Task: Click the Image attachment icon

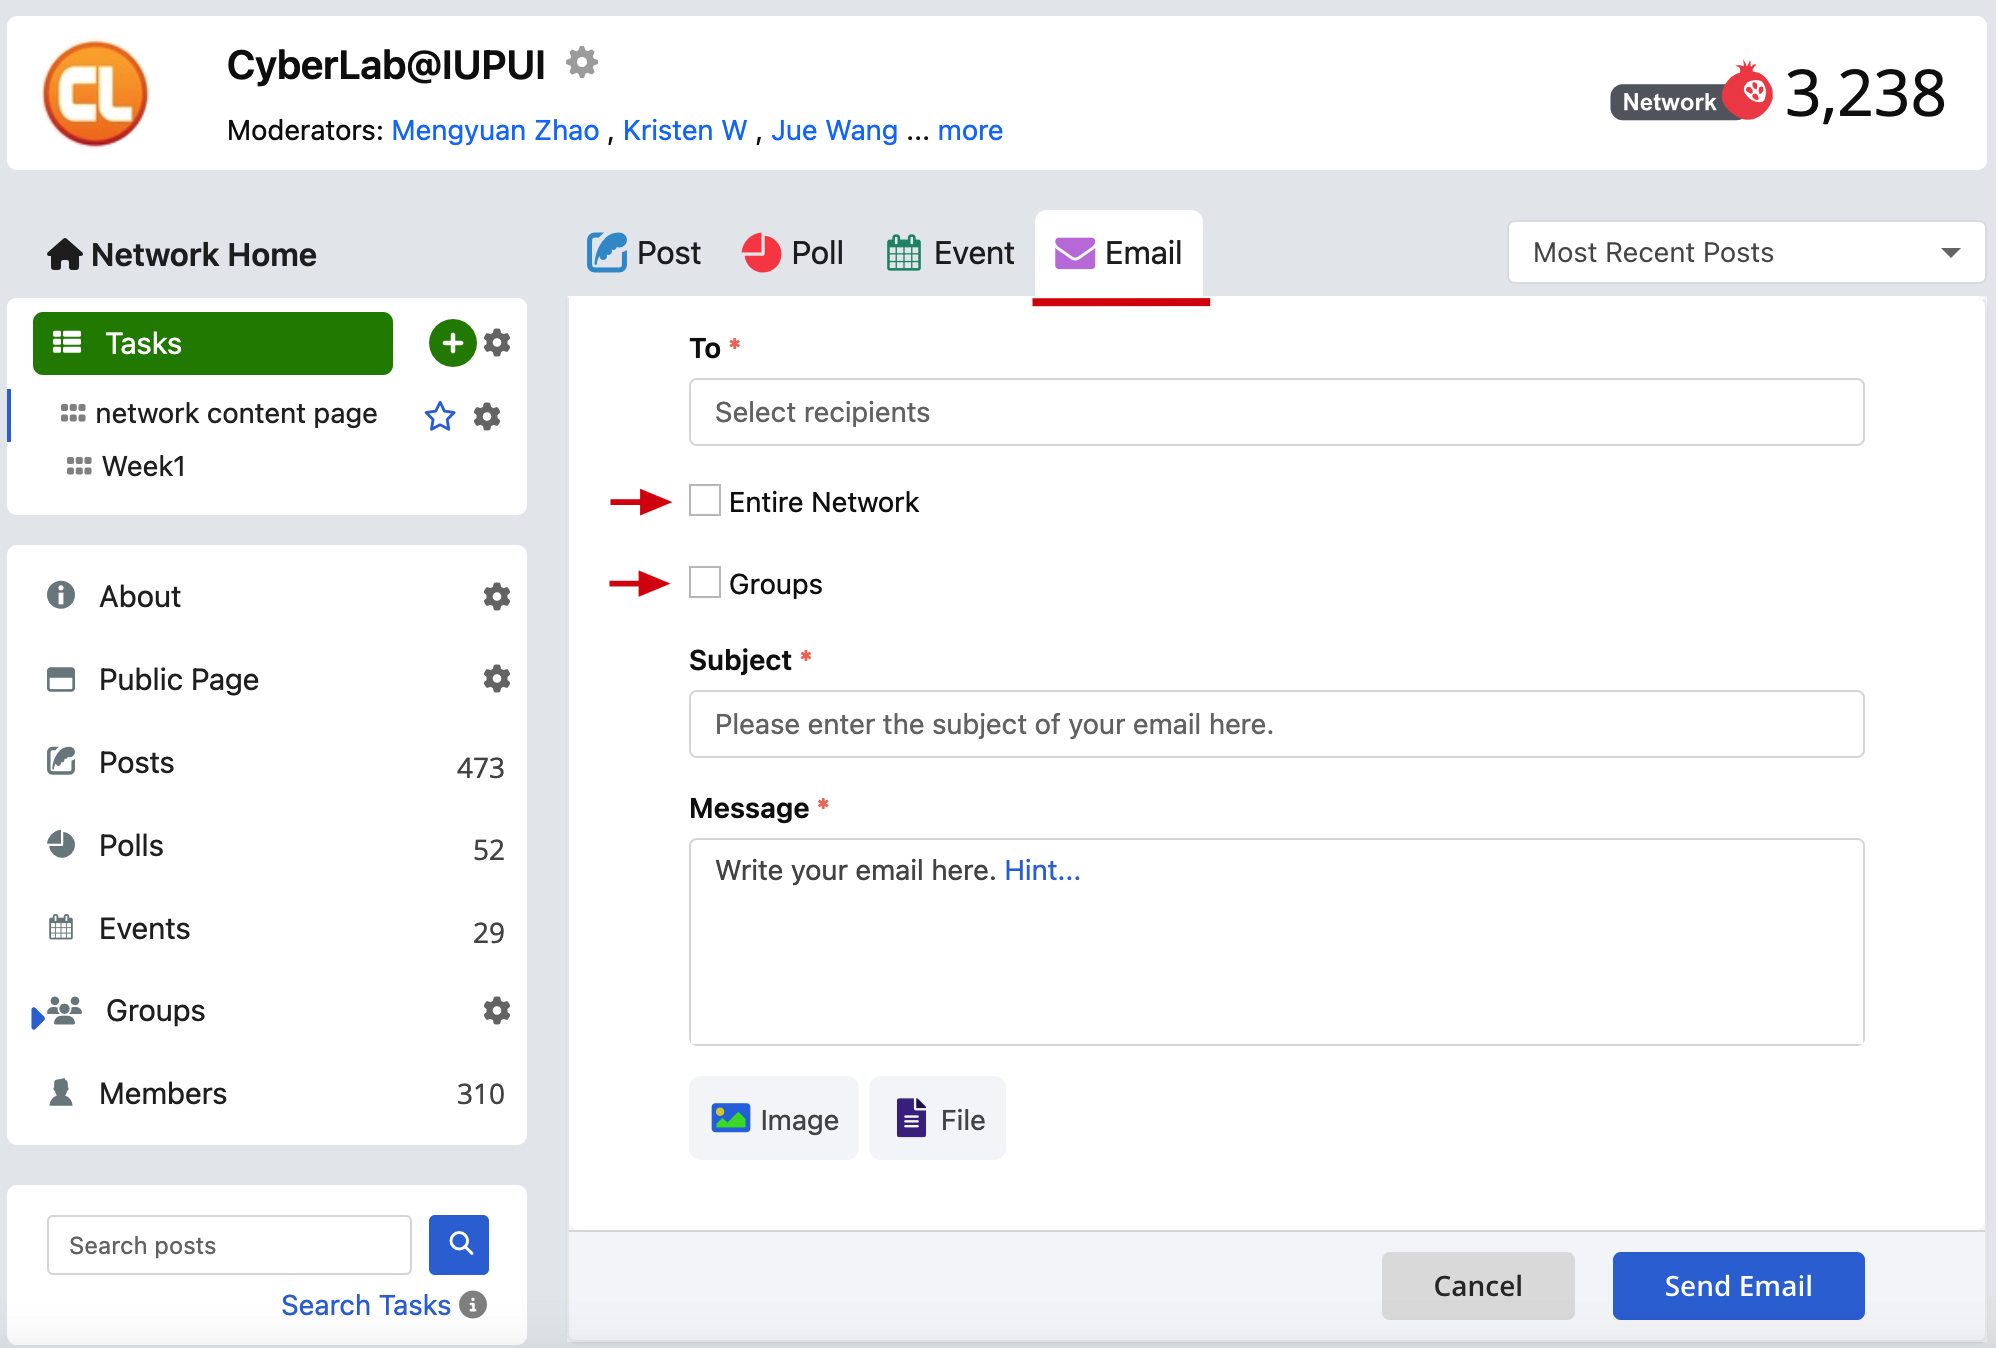Action: point(732,1118)
